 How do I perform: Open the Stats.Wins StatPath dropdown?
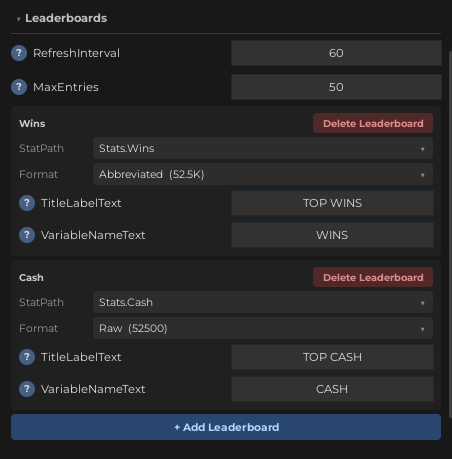263,148
